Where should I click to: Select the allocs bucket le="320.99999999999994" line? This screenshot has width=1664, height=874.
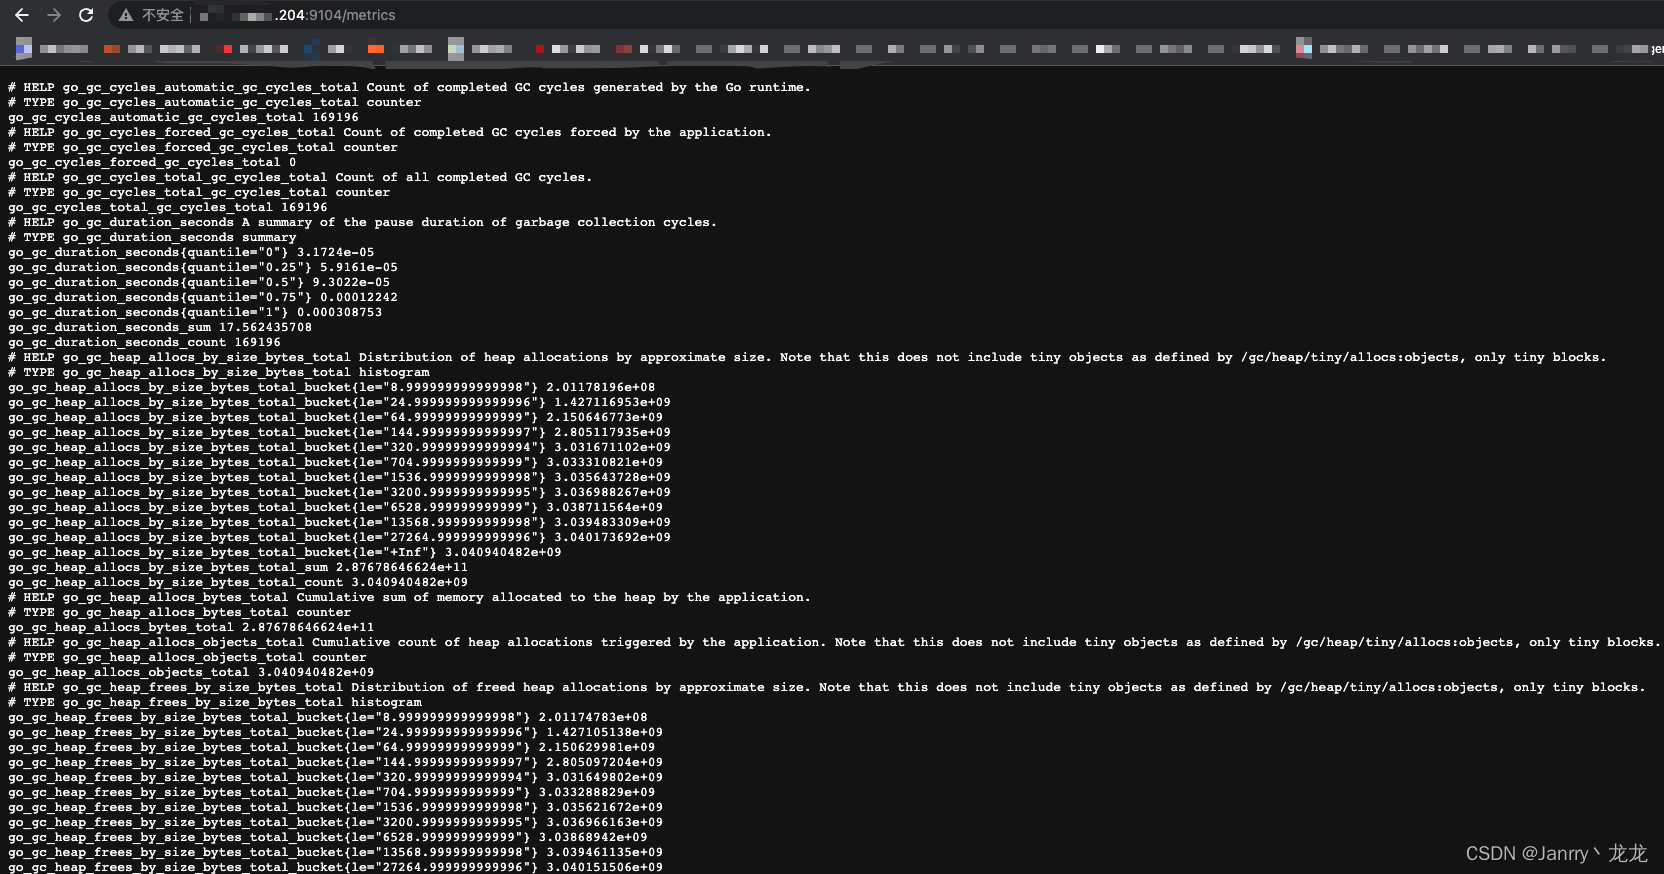(x=340, y=448)
